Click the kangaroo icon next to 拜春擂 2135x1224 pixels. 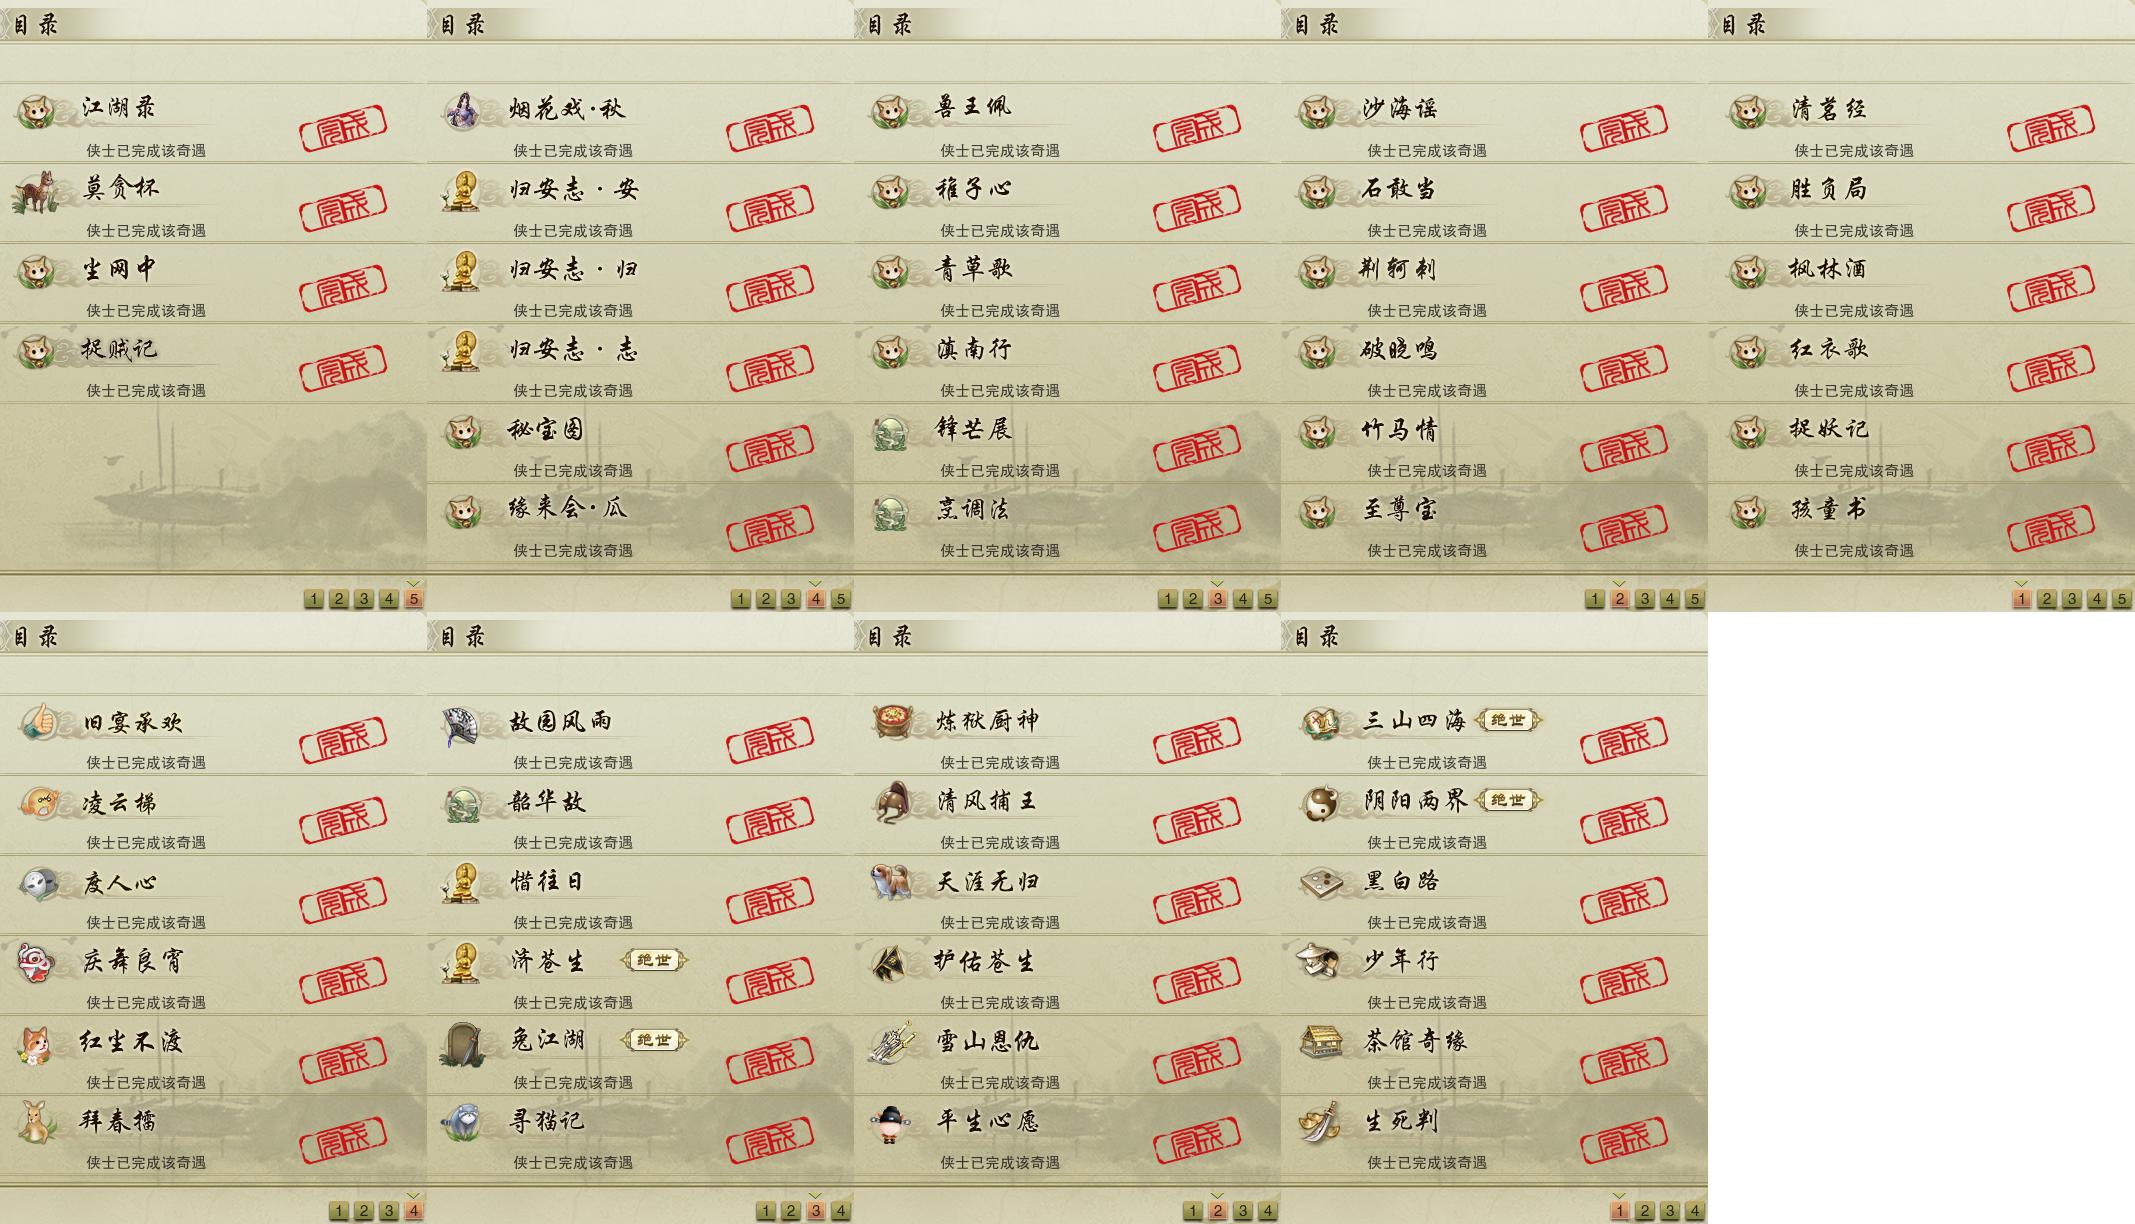pos(36,1121)
